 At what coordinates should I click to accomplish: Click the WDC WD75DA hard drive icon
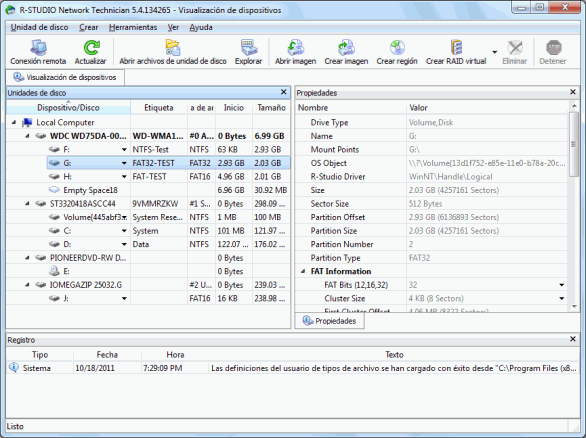click(x=40, y=136)
